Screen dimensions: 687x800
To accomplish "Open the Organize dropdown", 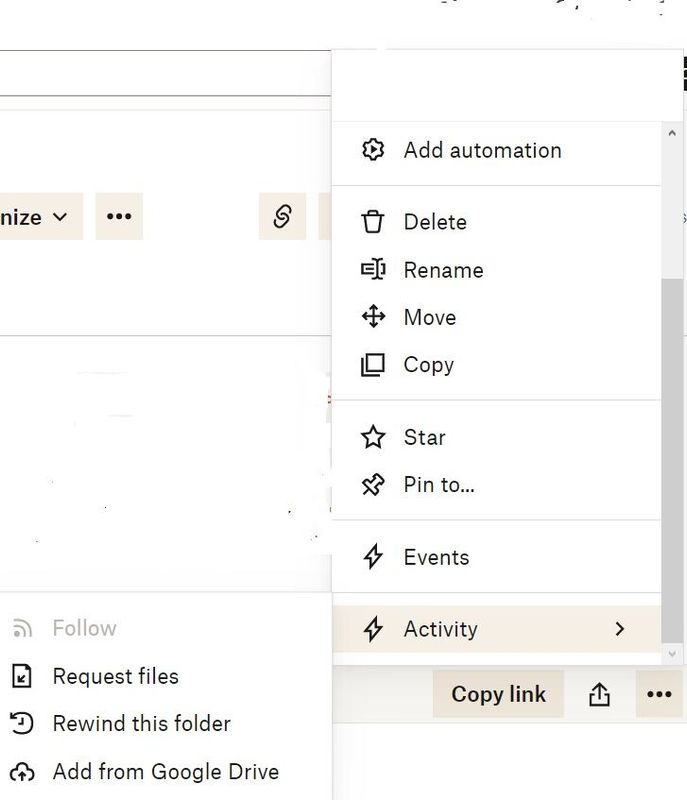I will 36,217.
